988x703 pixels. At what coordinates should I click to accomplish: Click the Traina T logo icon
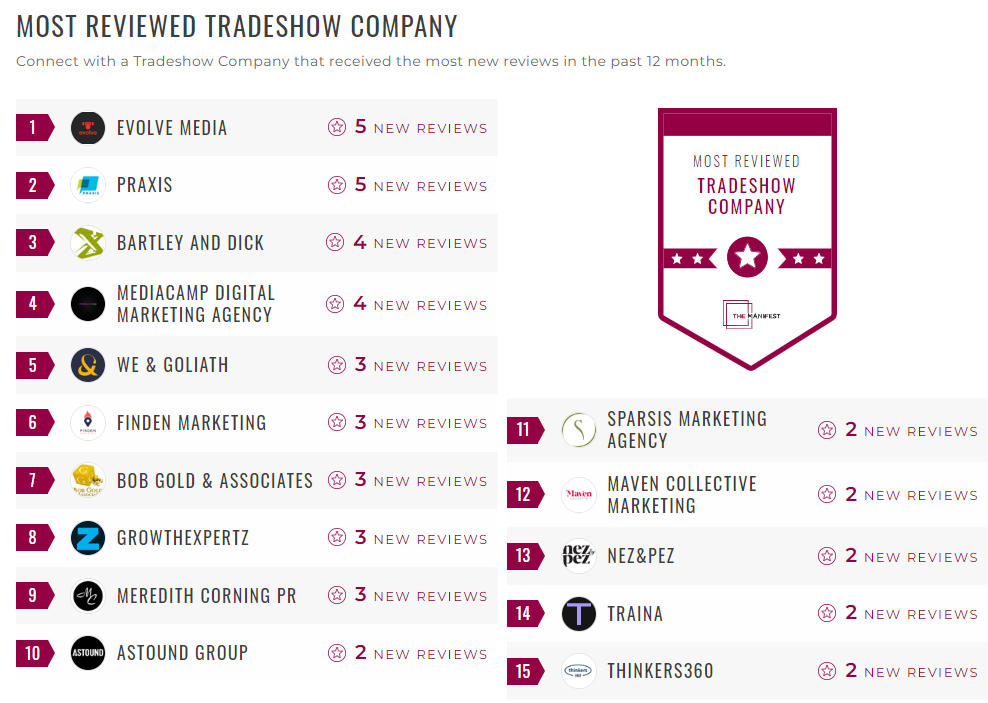pos(579,614)
